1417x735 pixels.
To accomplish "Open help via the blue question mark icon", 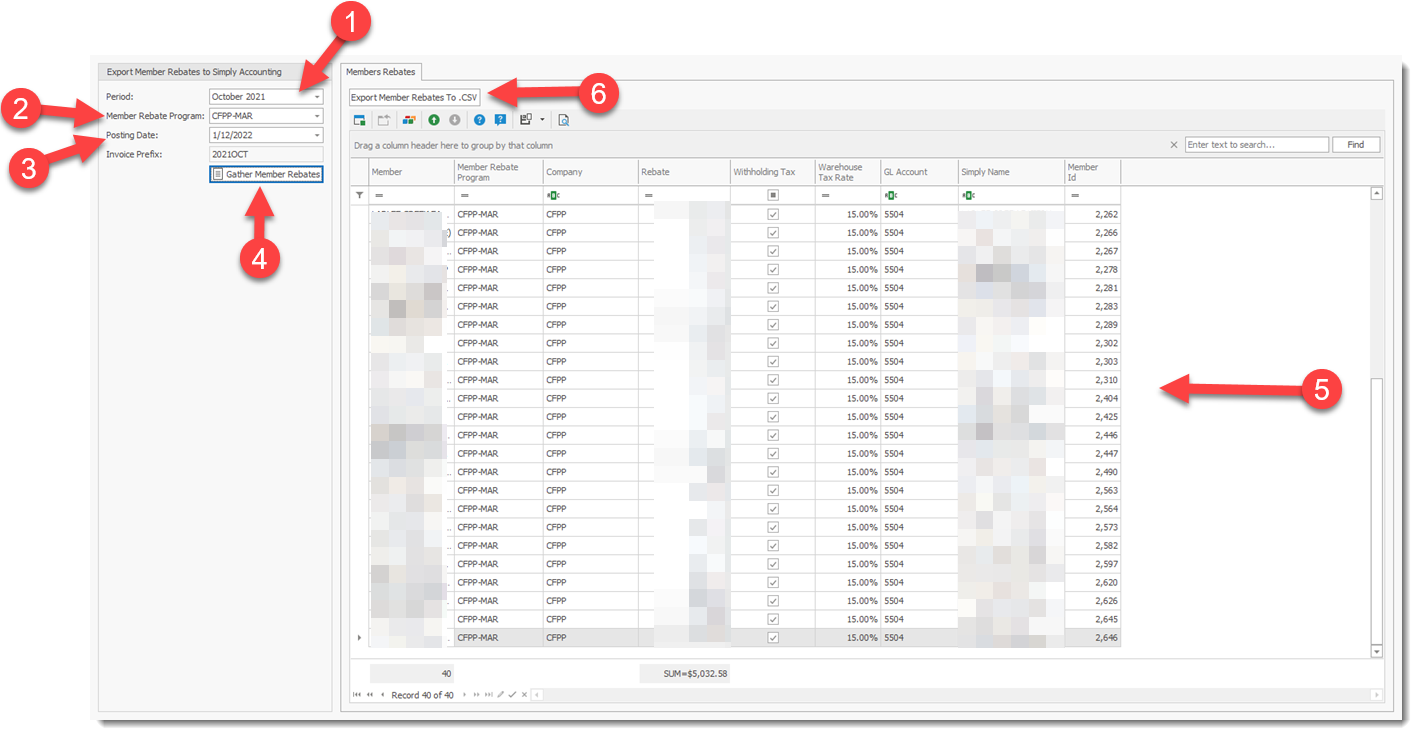I will point(479,119).
